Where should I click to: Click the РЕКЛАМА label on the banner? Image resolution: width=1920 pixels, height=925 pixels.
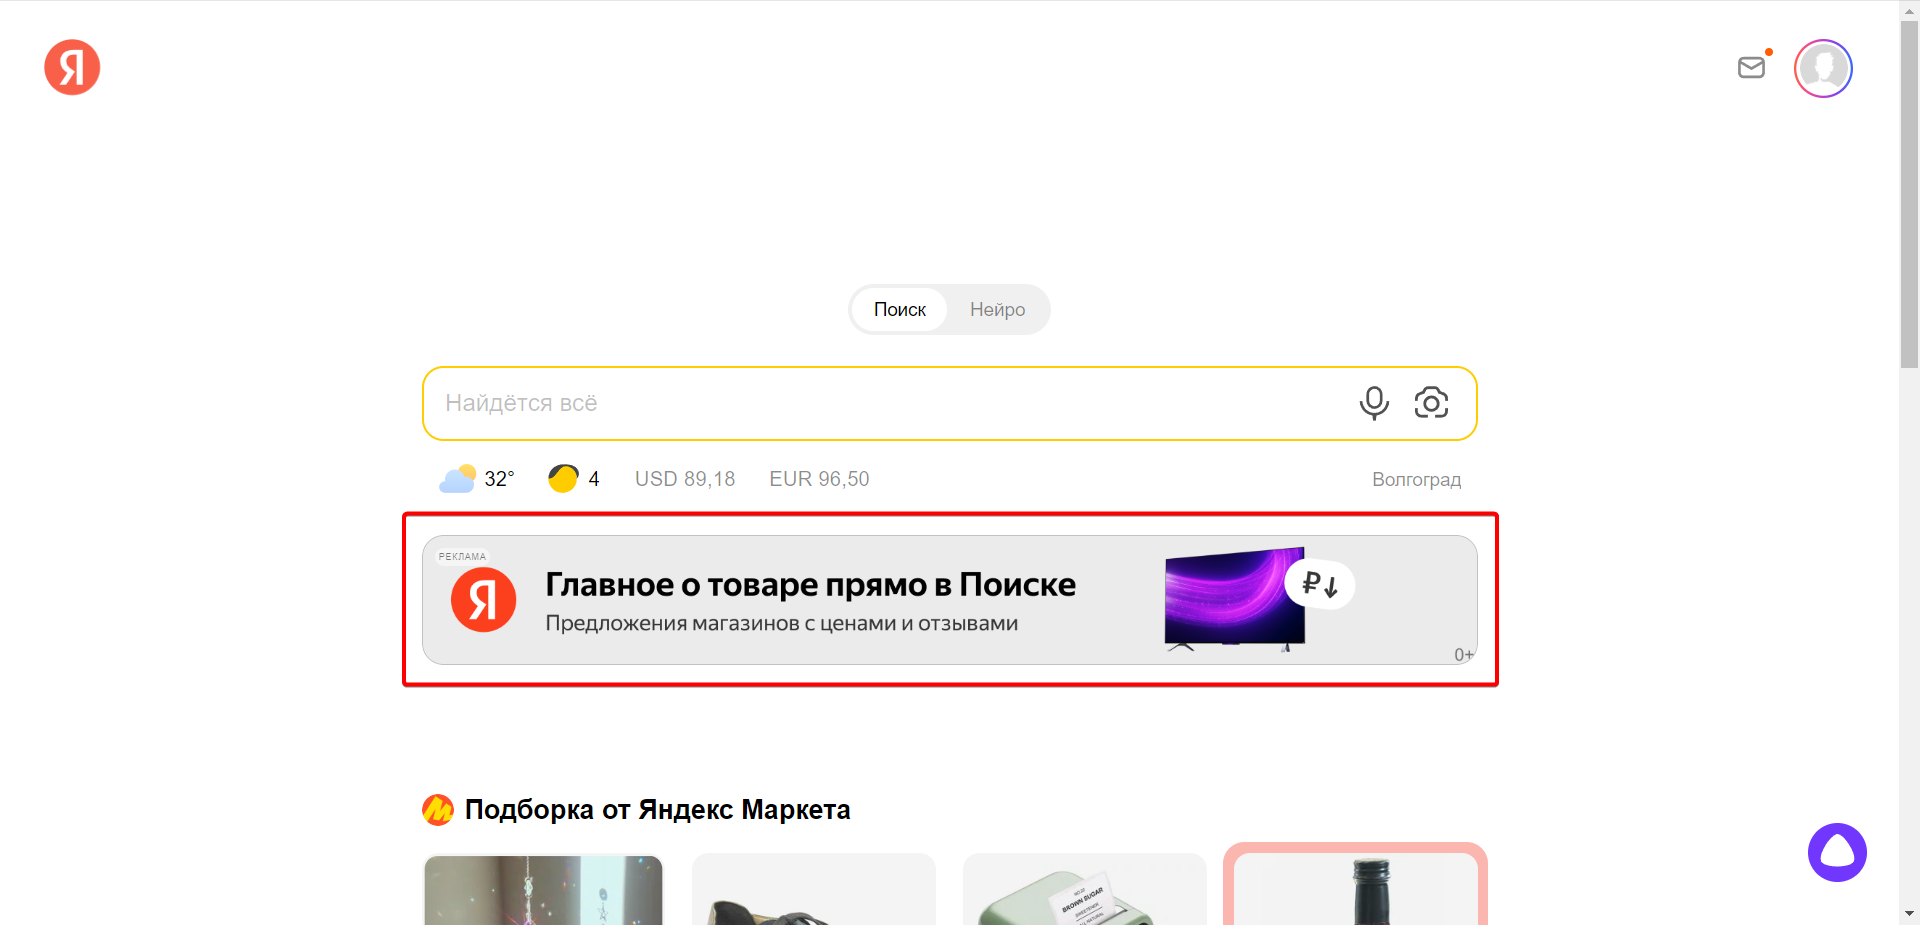pyautogui.click(x=462, y=556)
